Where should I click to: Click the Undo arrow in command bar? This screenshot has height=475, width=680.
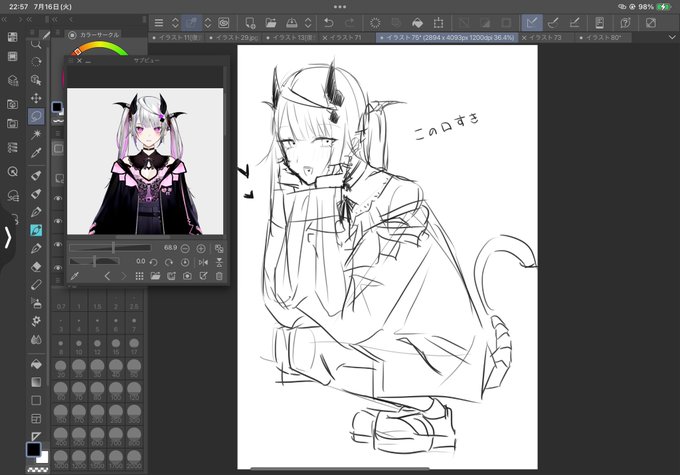[x=329, y=23]
